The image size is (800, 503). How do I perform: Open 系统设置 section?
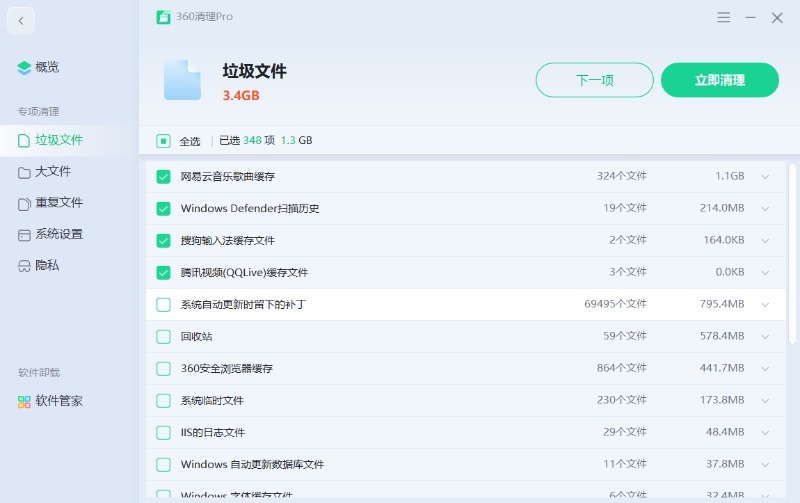[59, 234]
